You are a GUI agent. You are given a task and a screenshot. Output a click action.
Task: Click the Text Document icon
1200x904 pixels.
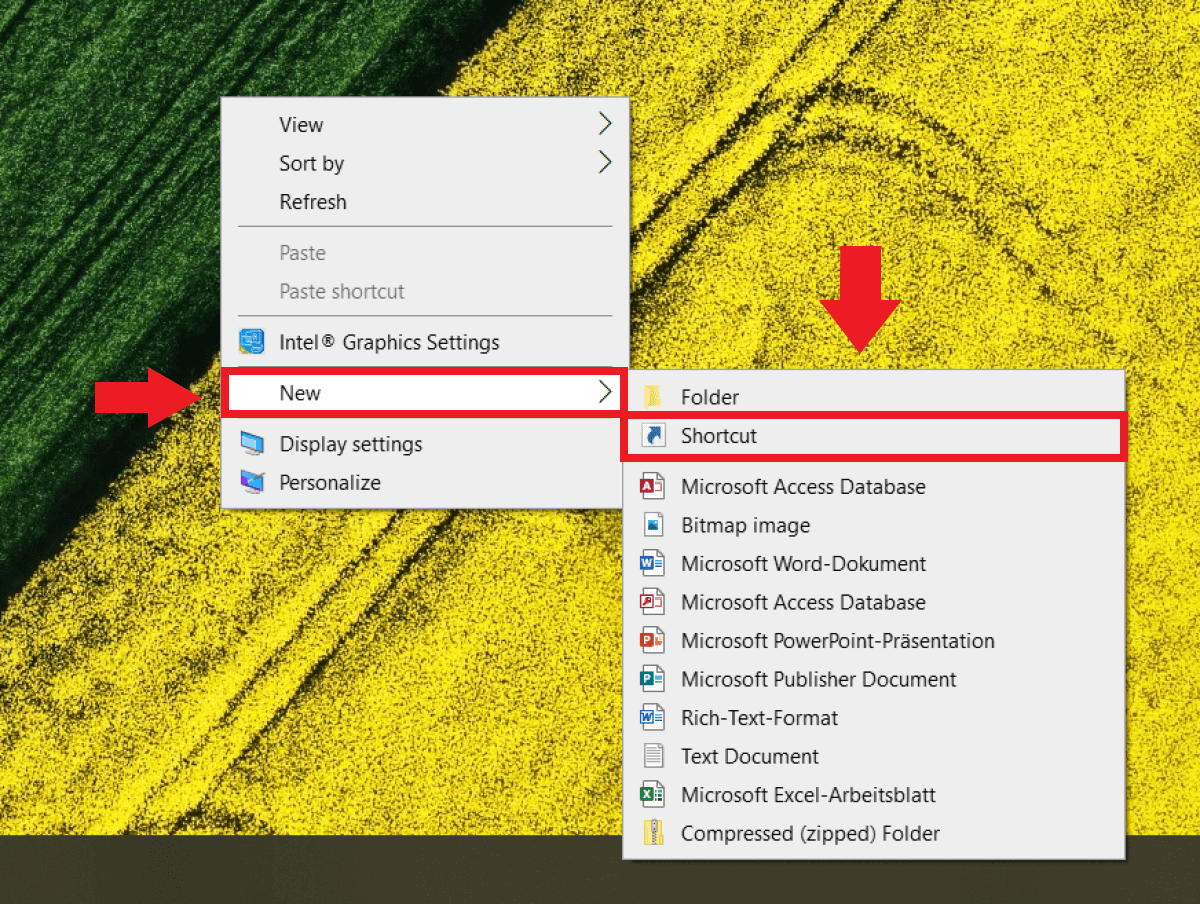point(655,756)
